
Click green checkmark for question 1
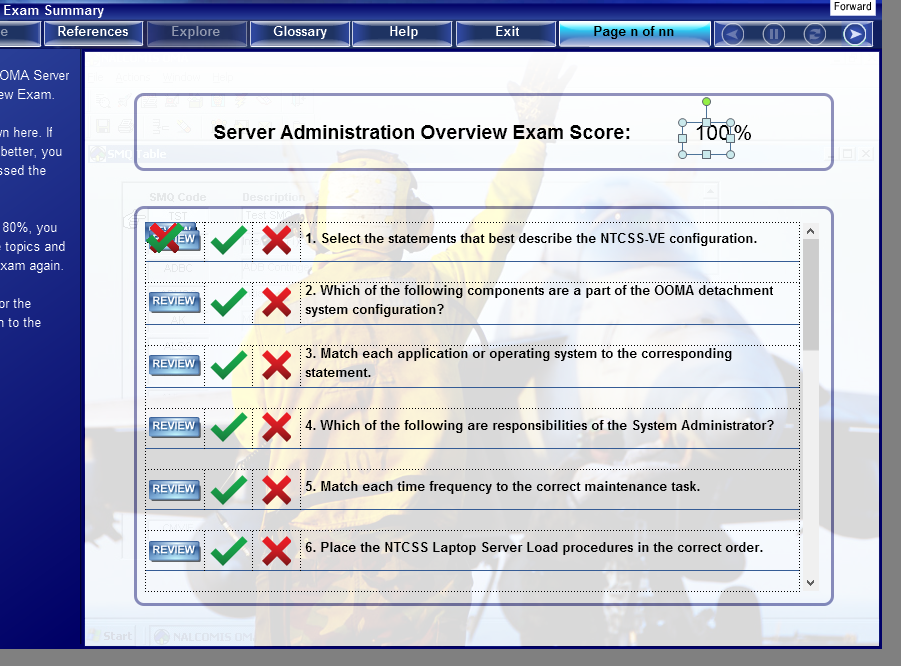(229, 240)
